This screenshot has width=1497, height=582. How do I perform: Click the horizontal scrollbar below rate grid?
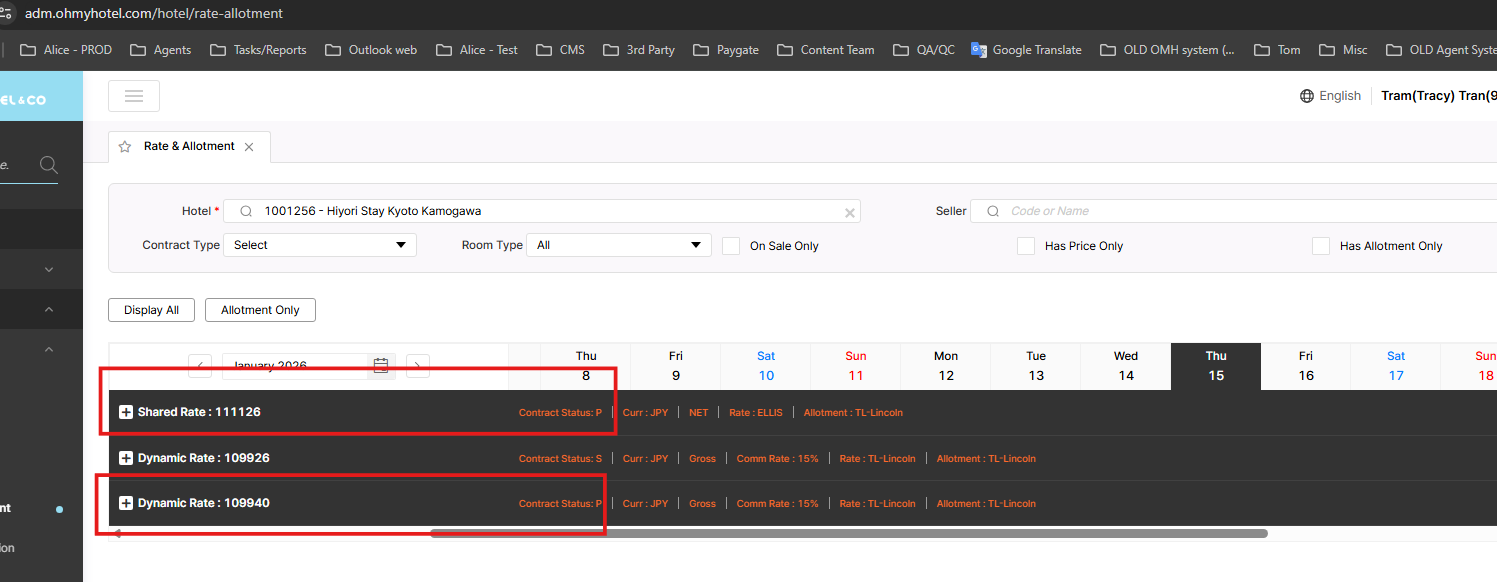[848, 533]
